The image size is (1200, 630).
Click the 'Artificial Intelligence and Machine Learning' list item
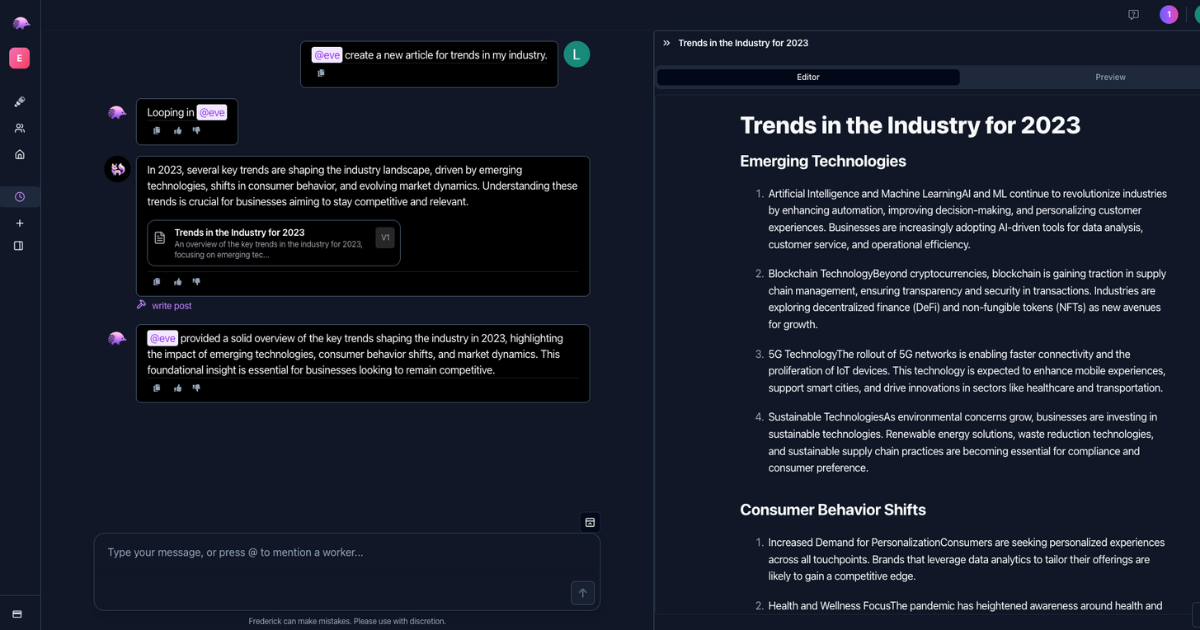click(x=968, y=219)
